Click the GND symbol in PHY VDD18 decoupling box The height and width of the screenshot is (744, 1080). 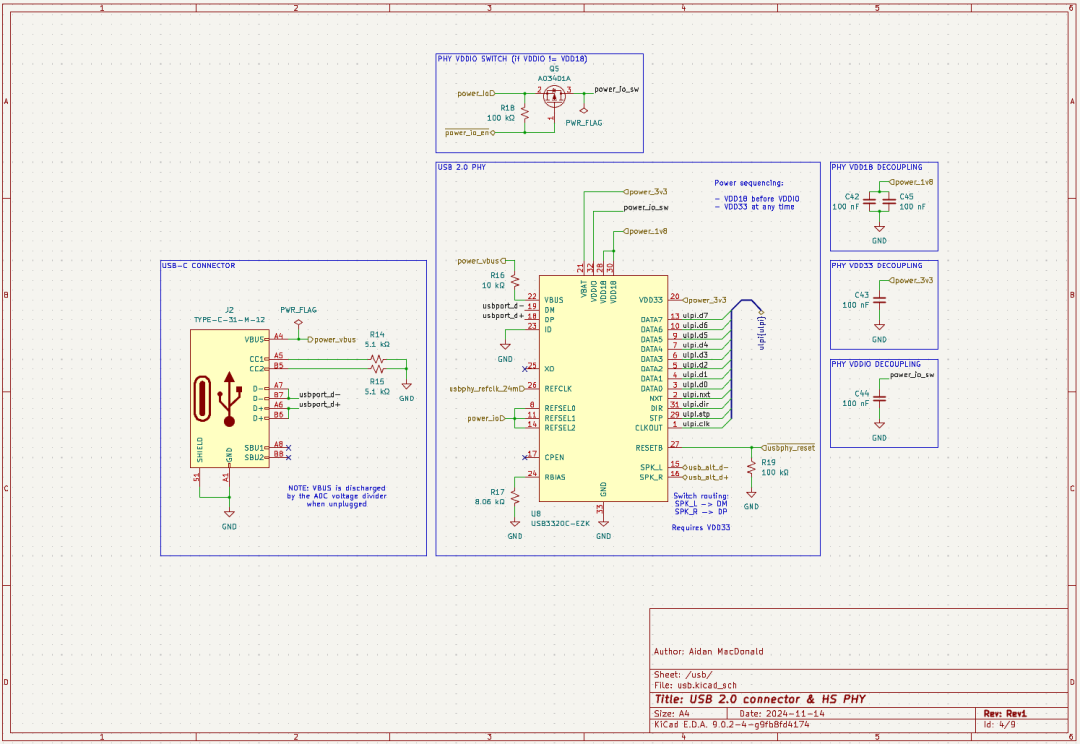[880, 229]
